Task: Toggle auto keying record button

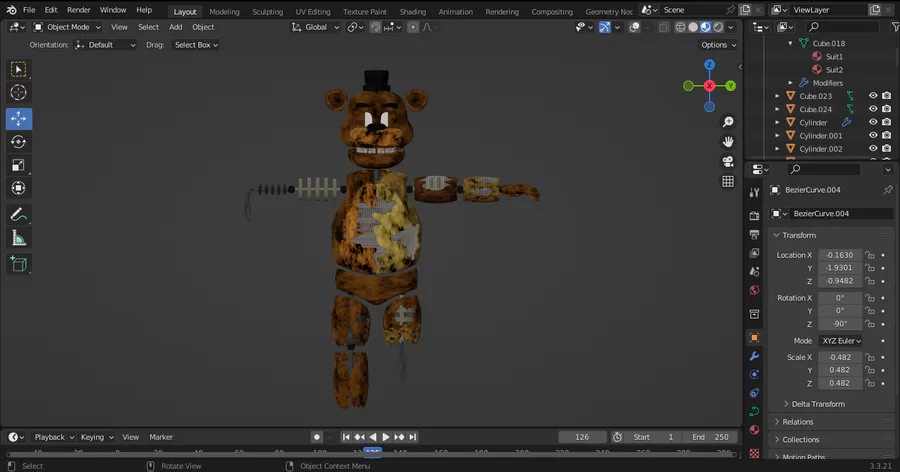Action: click(x=316, y=437)
